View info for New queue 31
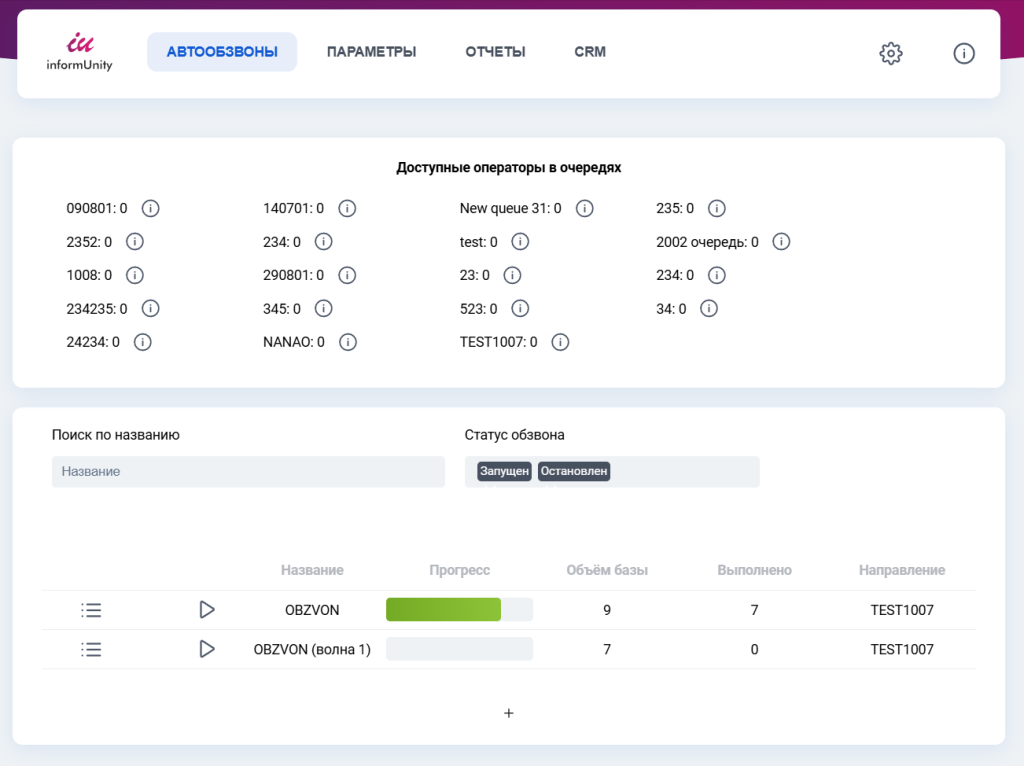Viewport: 1024px width, 766px height. coord(585,208)
